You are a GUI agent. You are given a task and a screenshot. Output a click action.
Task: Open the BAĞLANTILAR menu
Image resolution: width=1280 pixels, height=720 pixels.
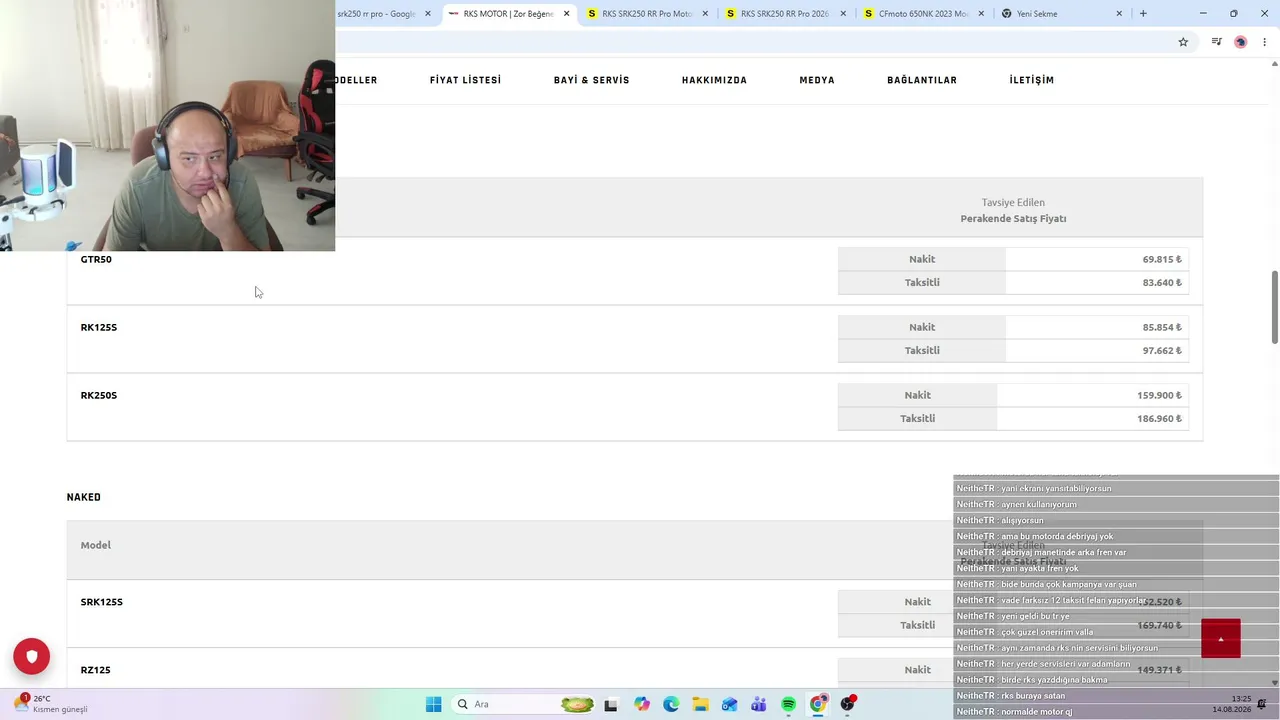(922, 80)
